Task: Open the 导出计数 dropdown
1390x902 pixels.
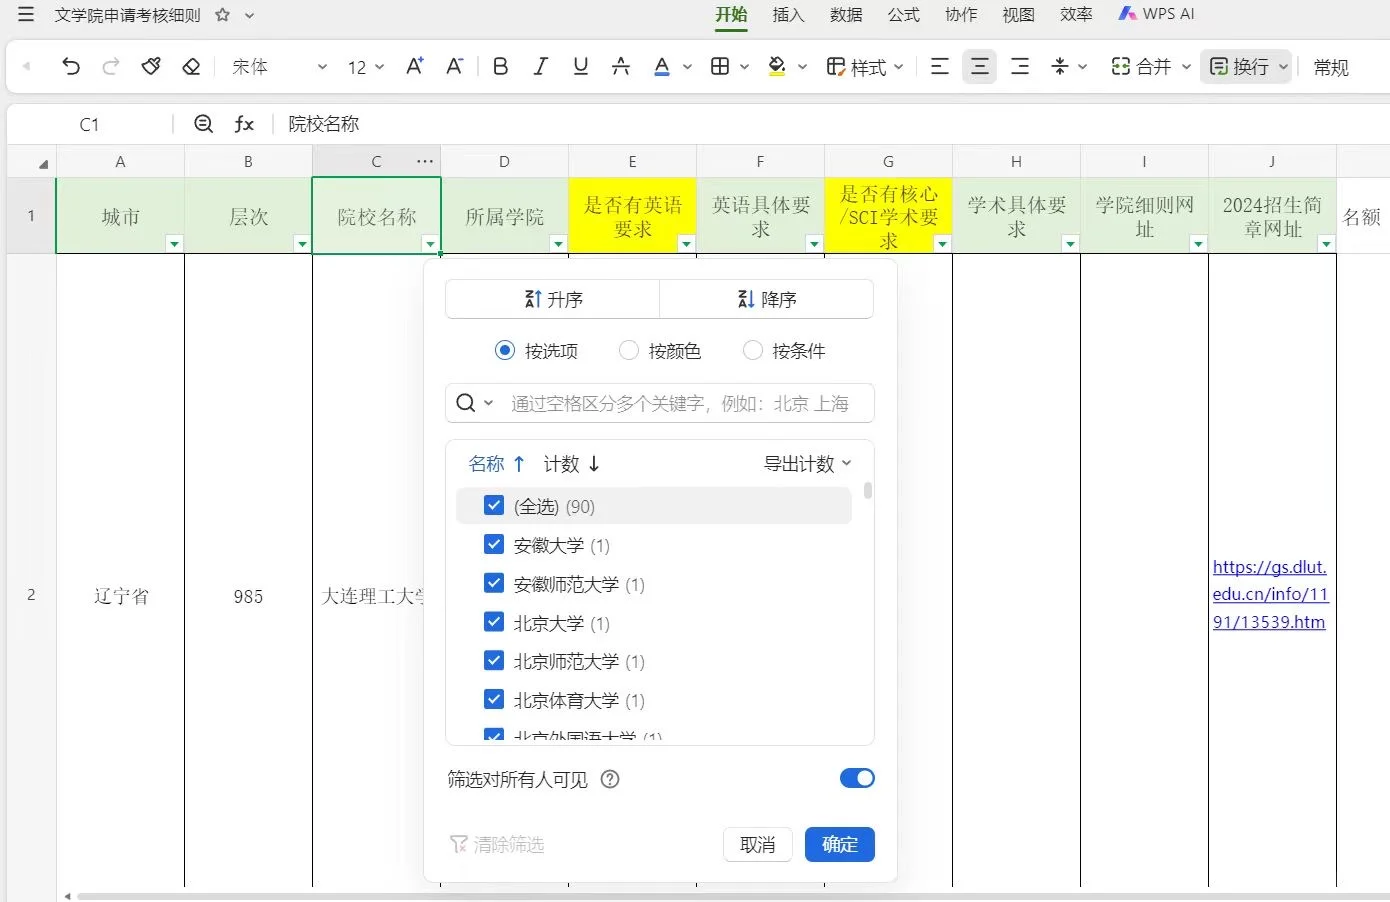Action: pyautogui.click(x=808, y=464)
